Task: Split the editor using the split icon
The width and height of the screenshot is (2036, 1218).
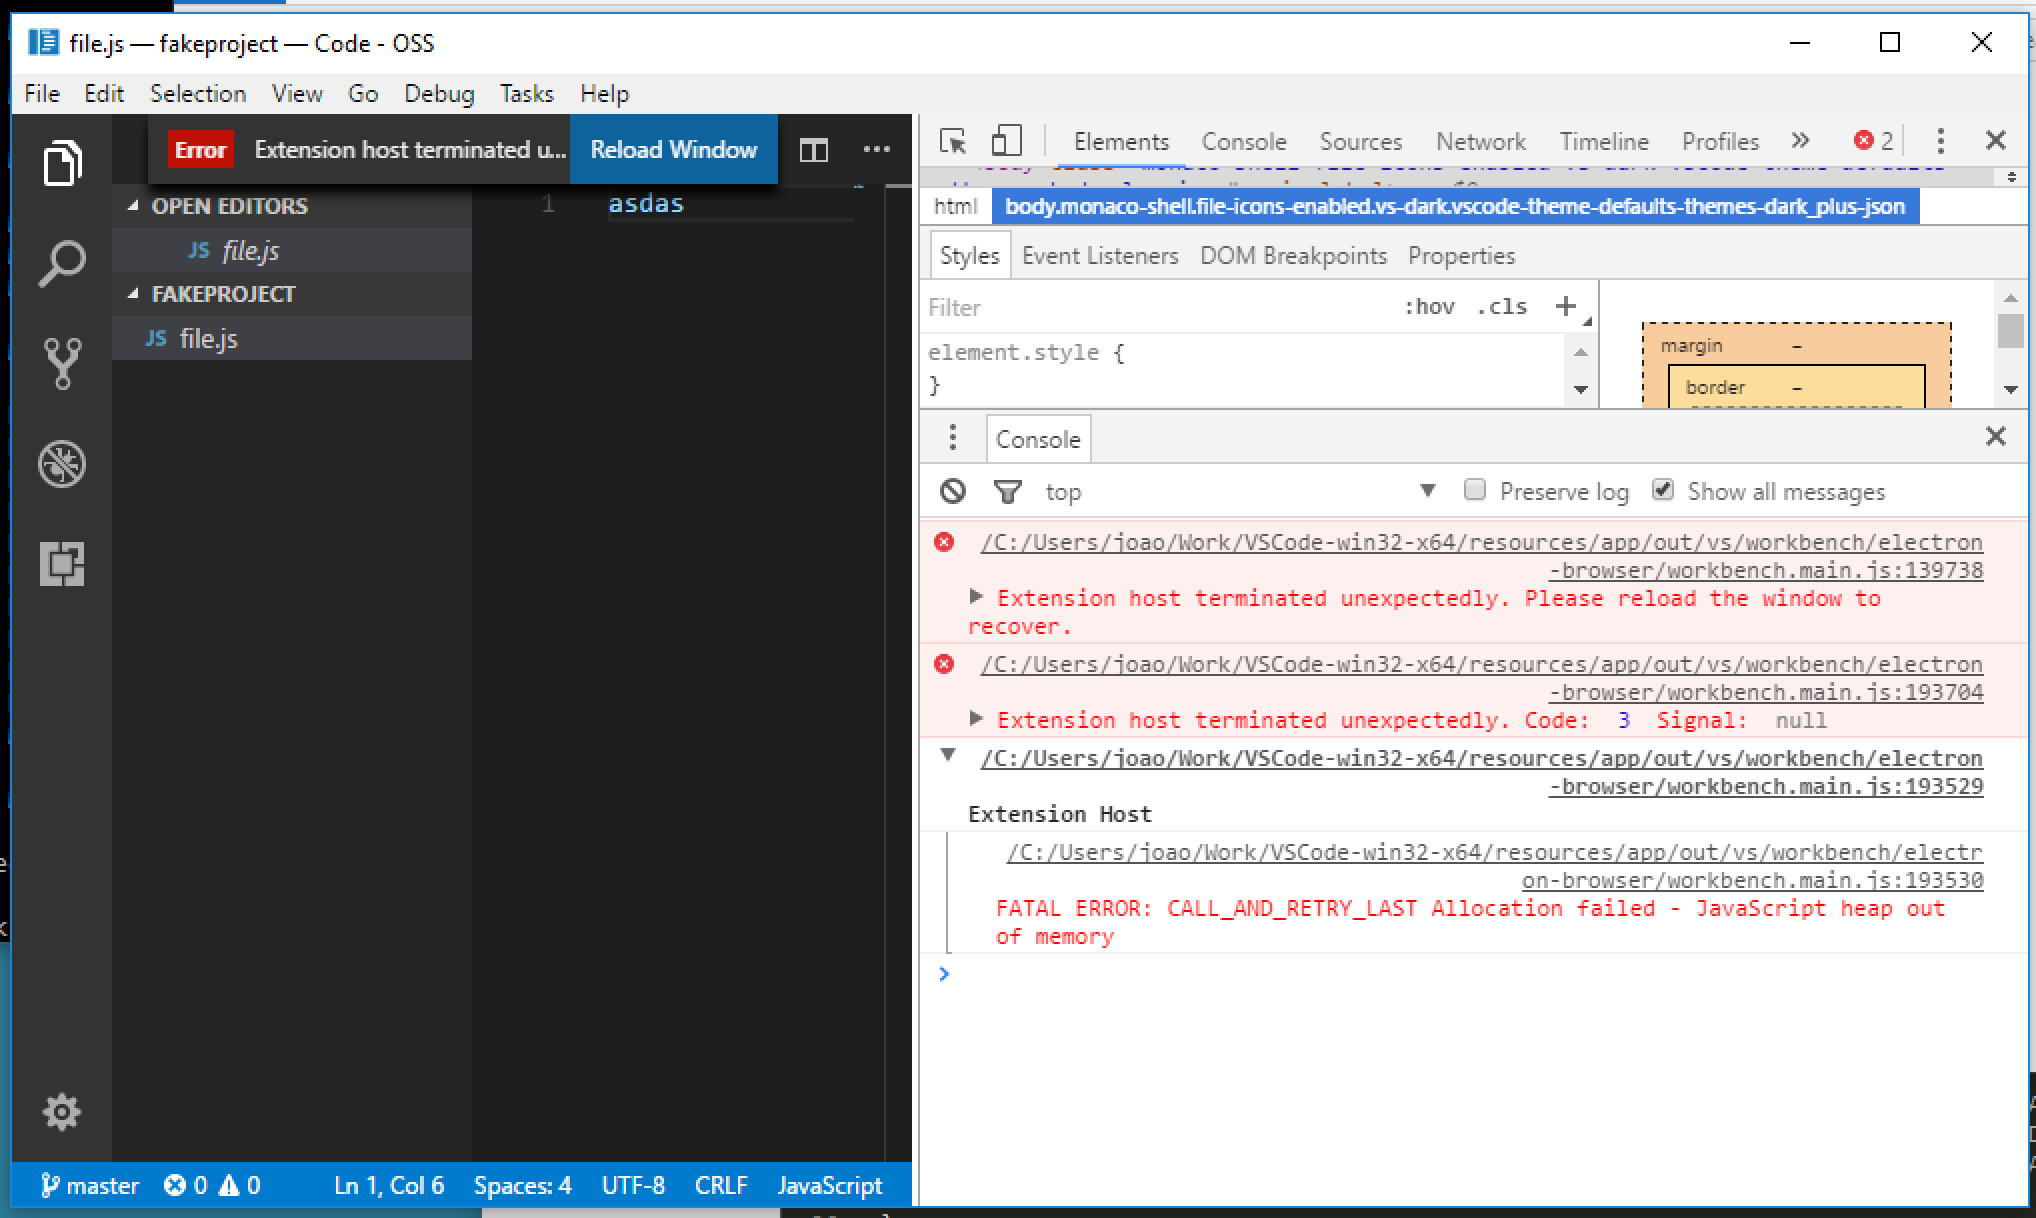Action: [814, 149]
